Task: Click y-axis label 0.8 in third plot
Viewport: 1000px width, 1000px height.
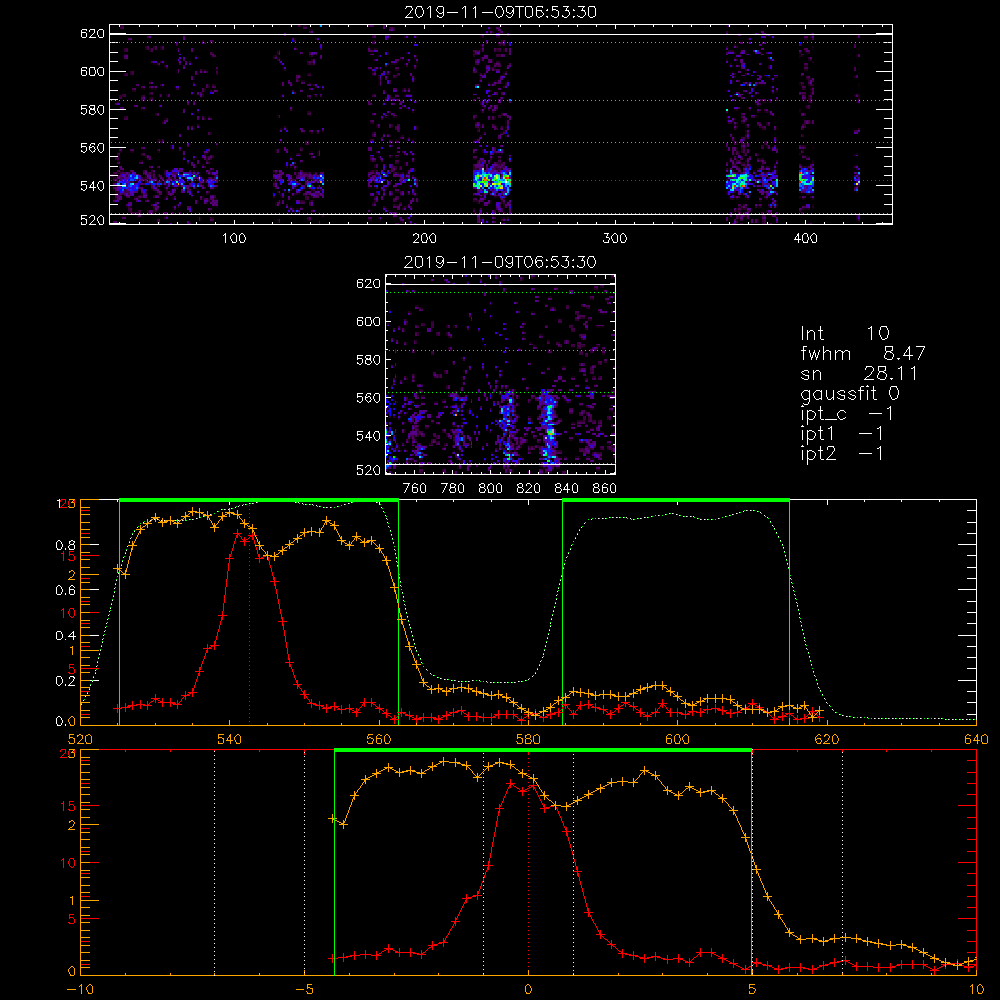Action: [66, 546]
